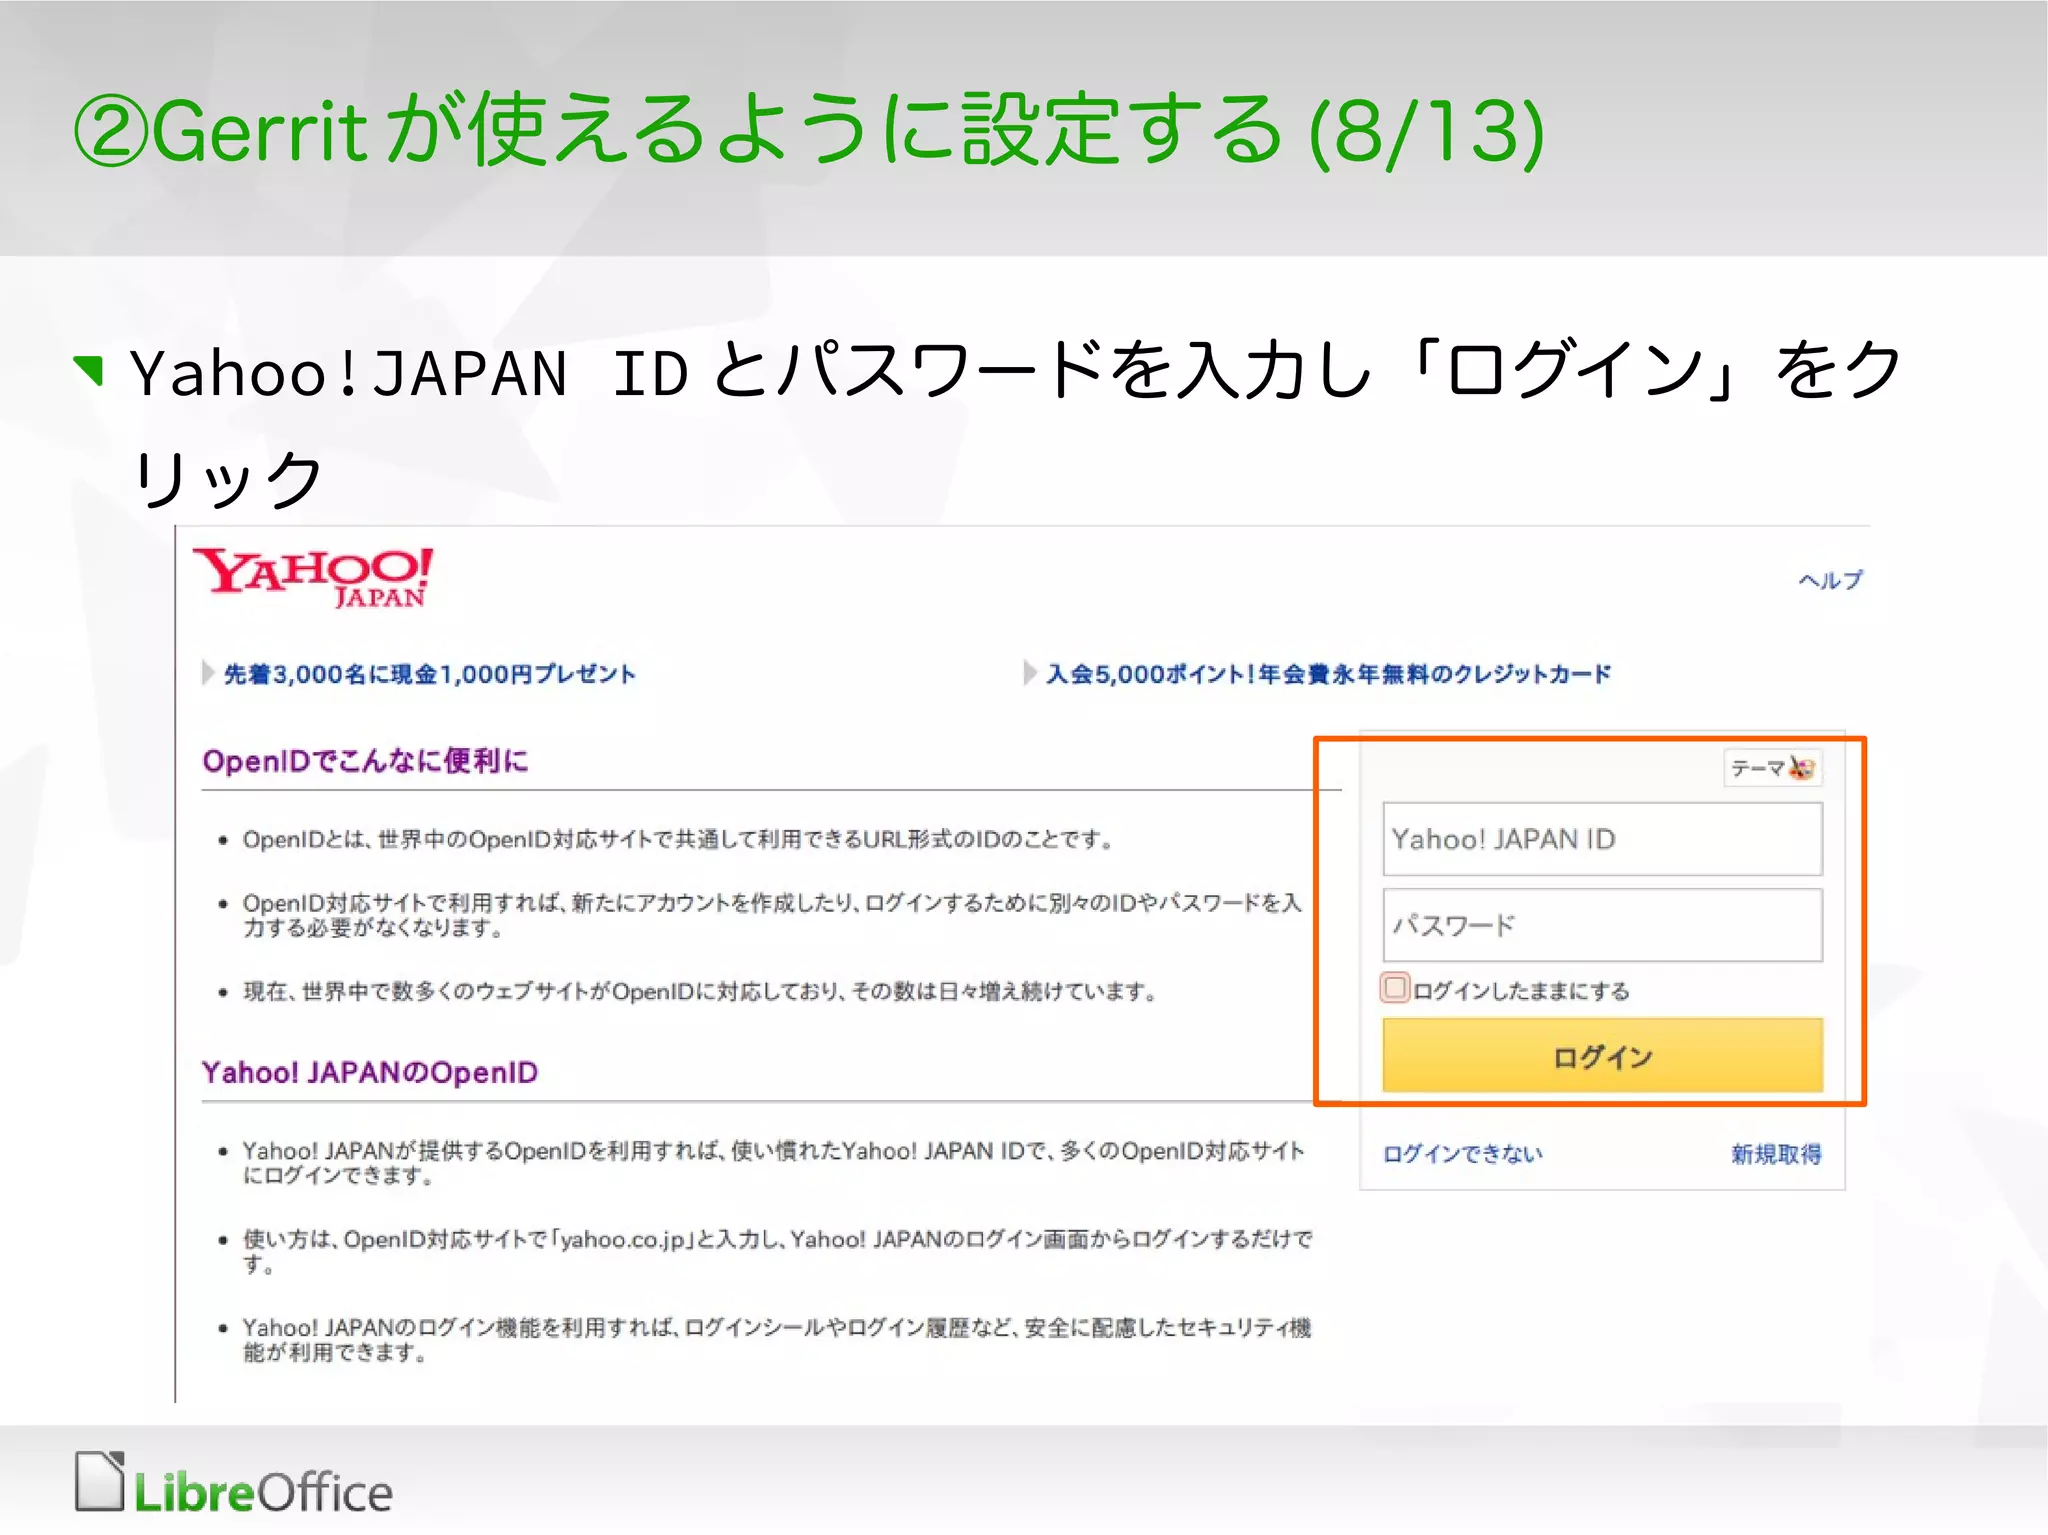The height and width of the screenshot is (1535, 2048).
Task: Open the ログインできない link
Action: (x=1462, y=1154)
